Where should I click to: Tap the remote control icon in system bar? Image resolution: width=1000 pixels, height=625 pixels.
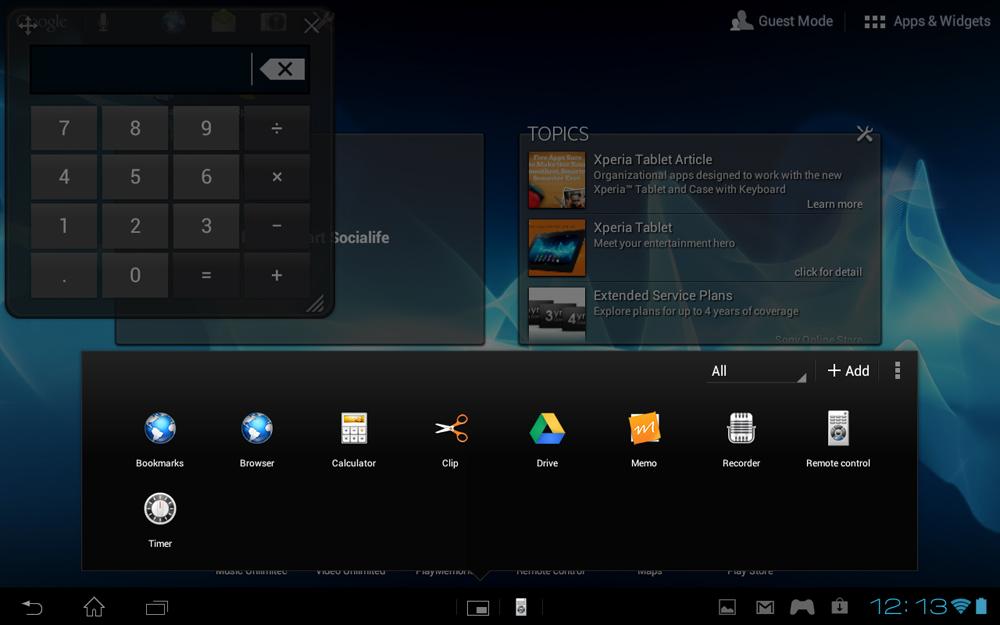521,607
